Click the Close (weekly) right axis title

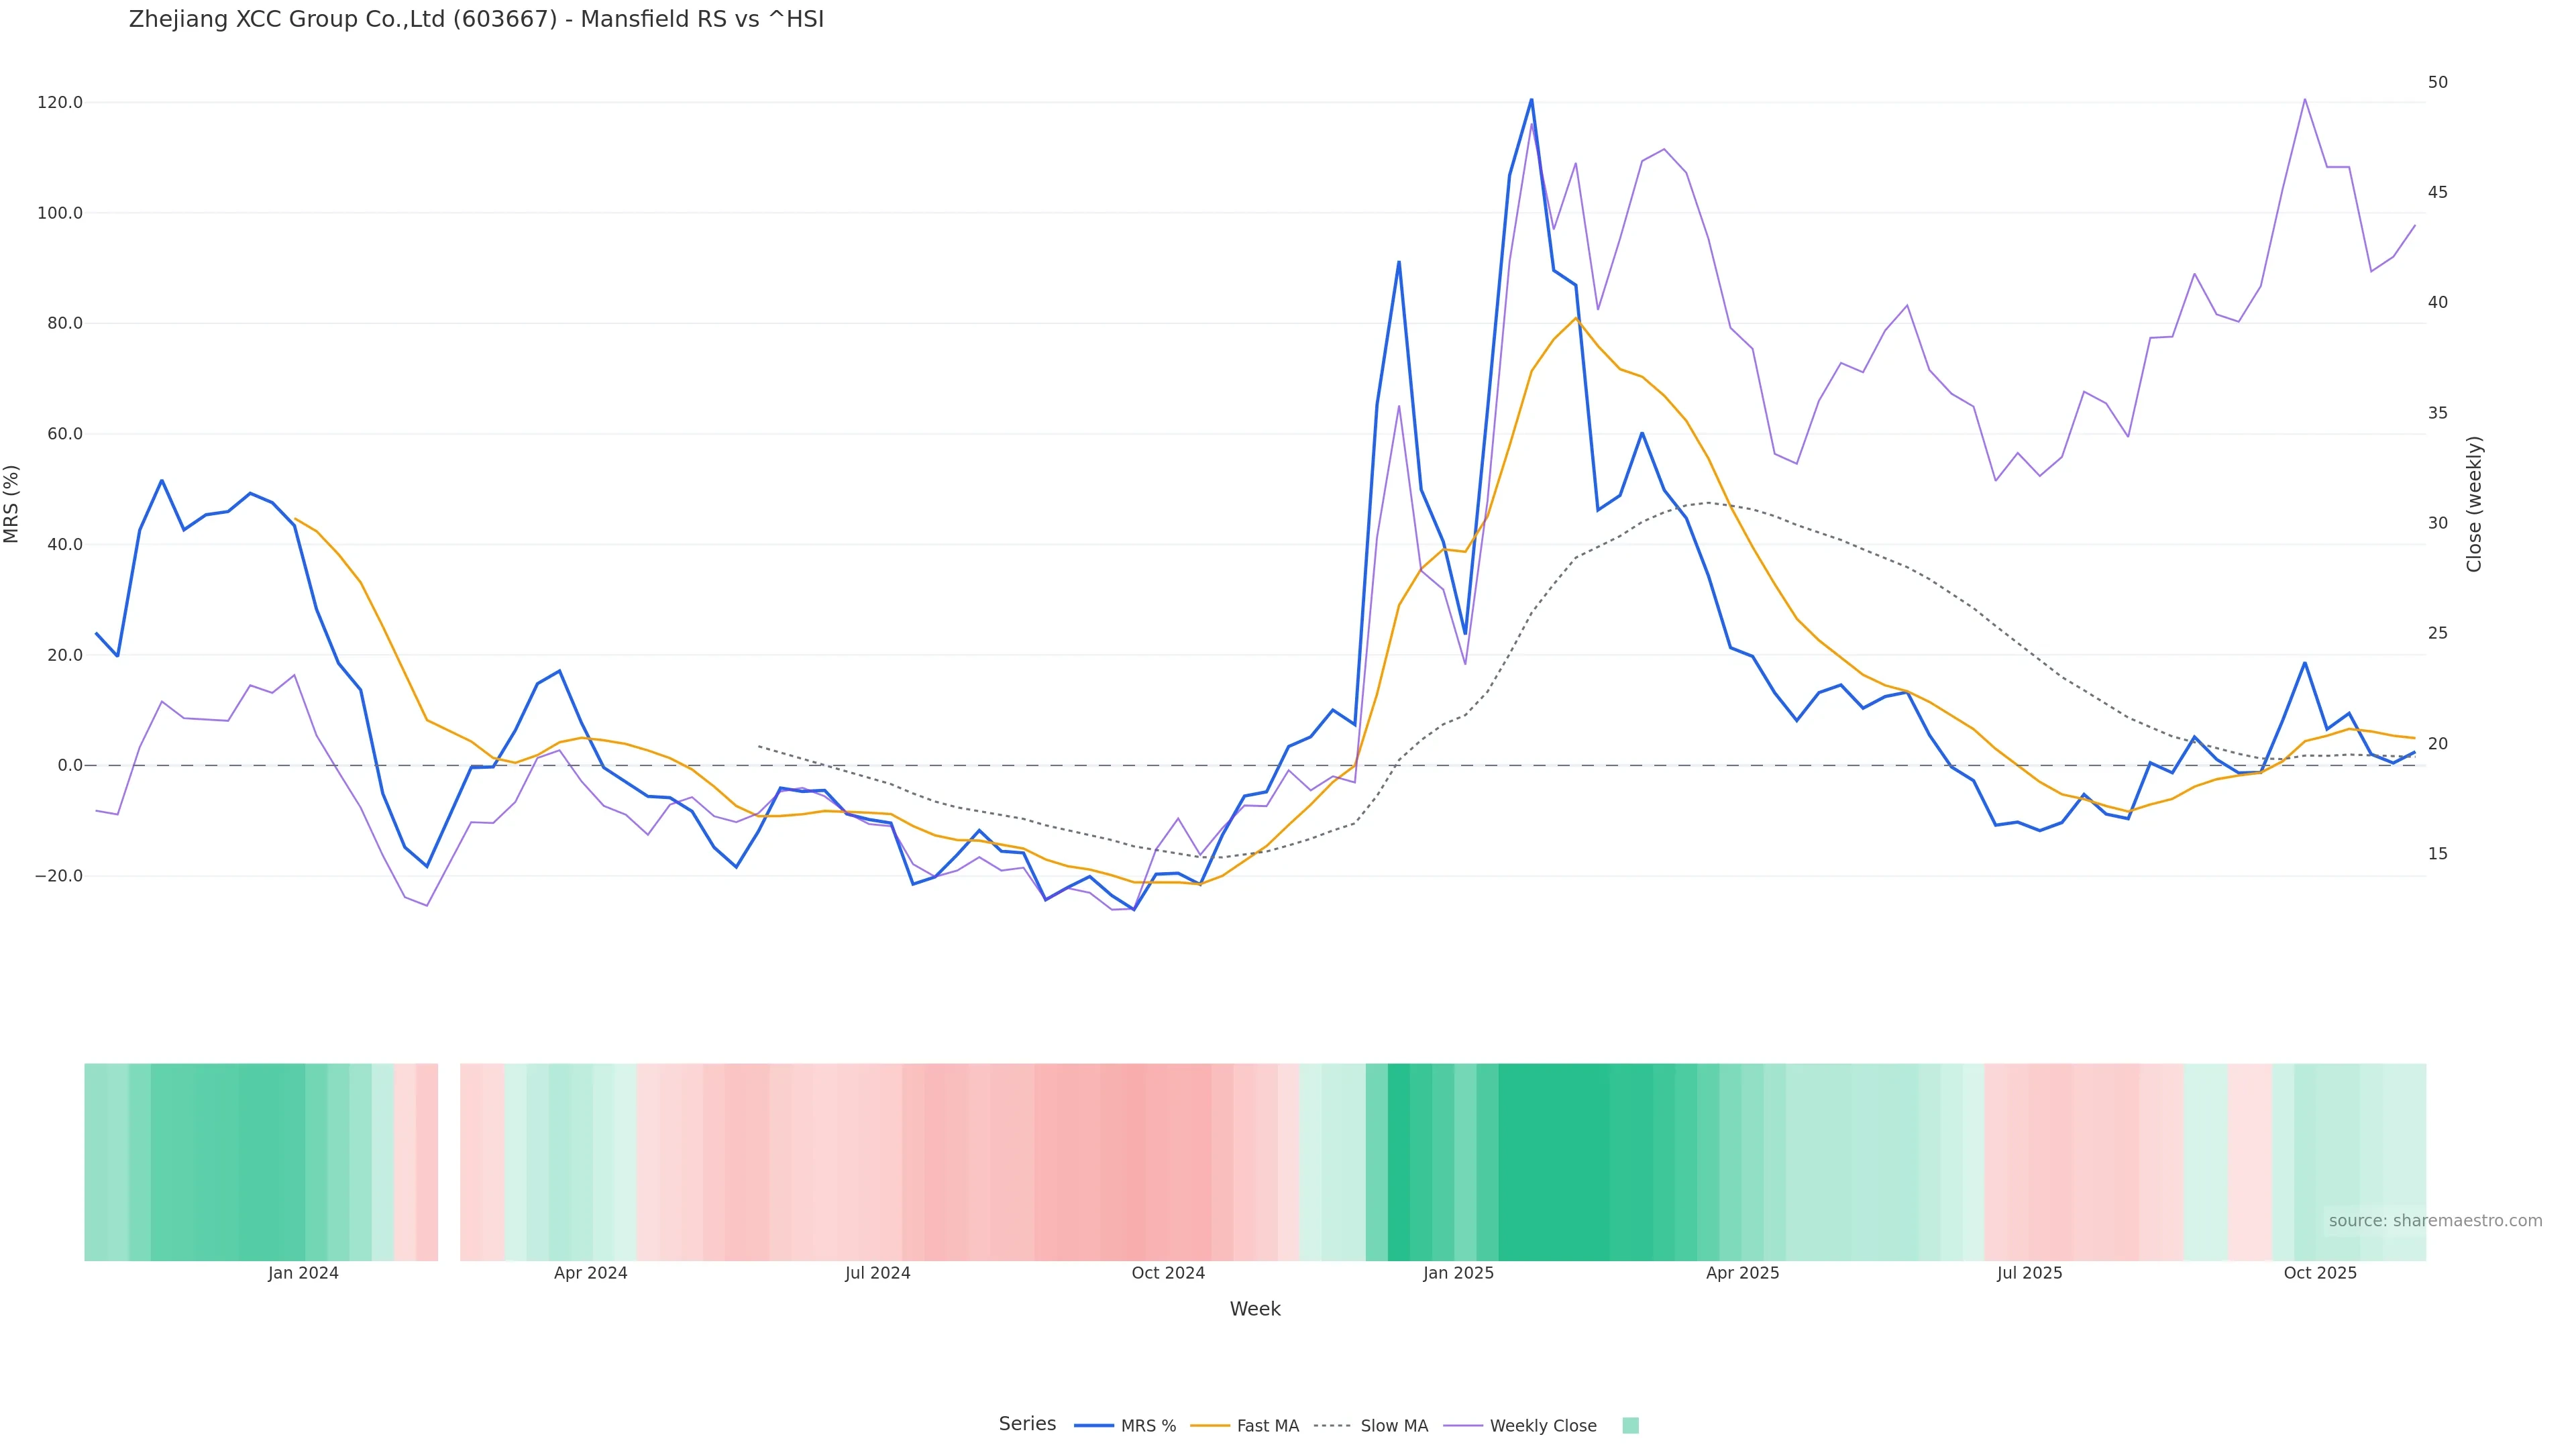tap(2474, 504)
